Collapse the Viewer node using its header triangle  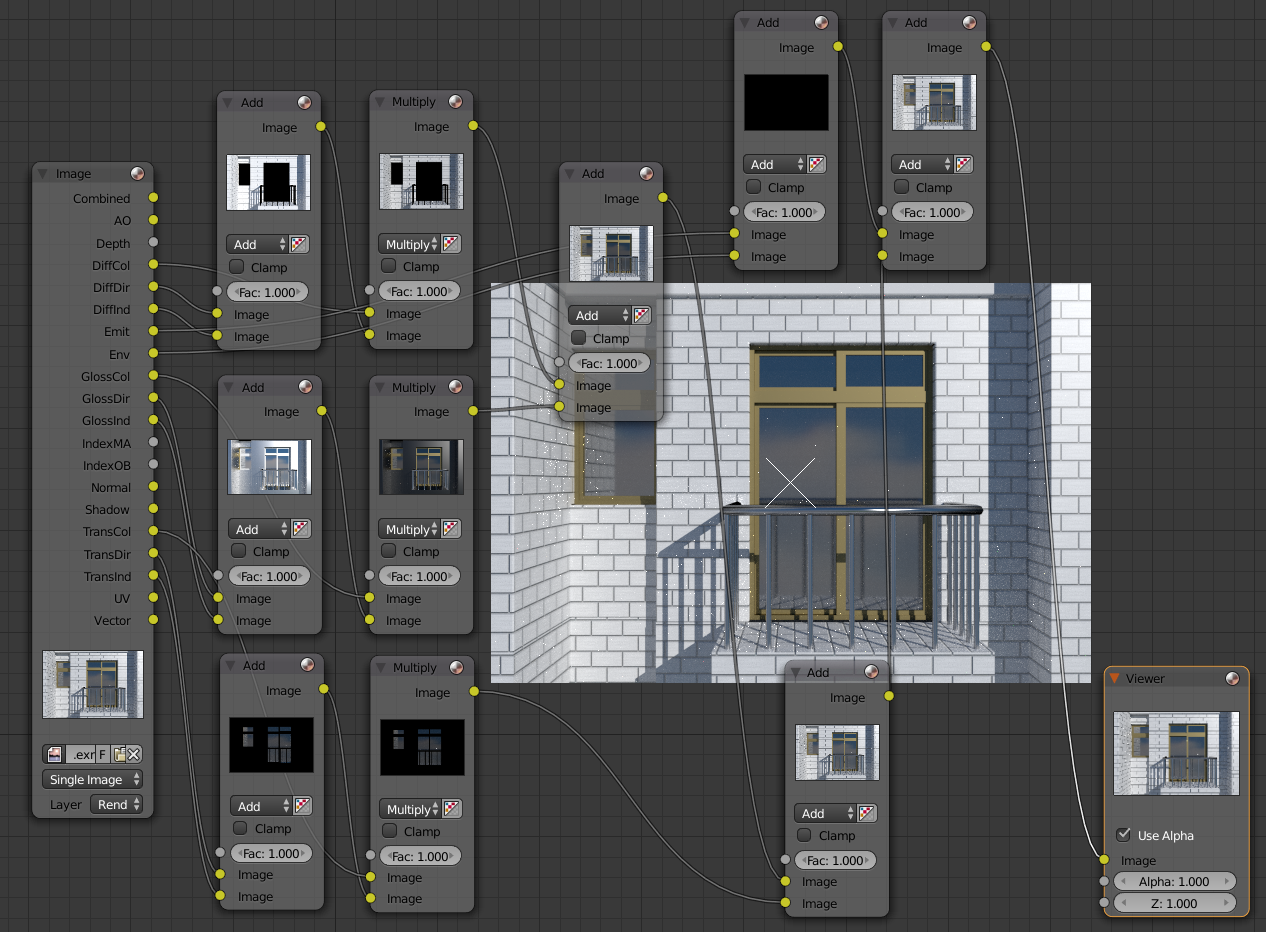(x=1114, y=678)
